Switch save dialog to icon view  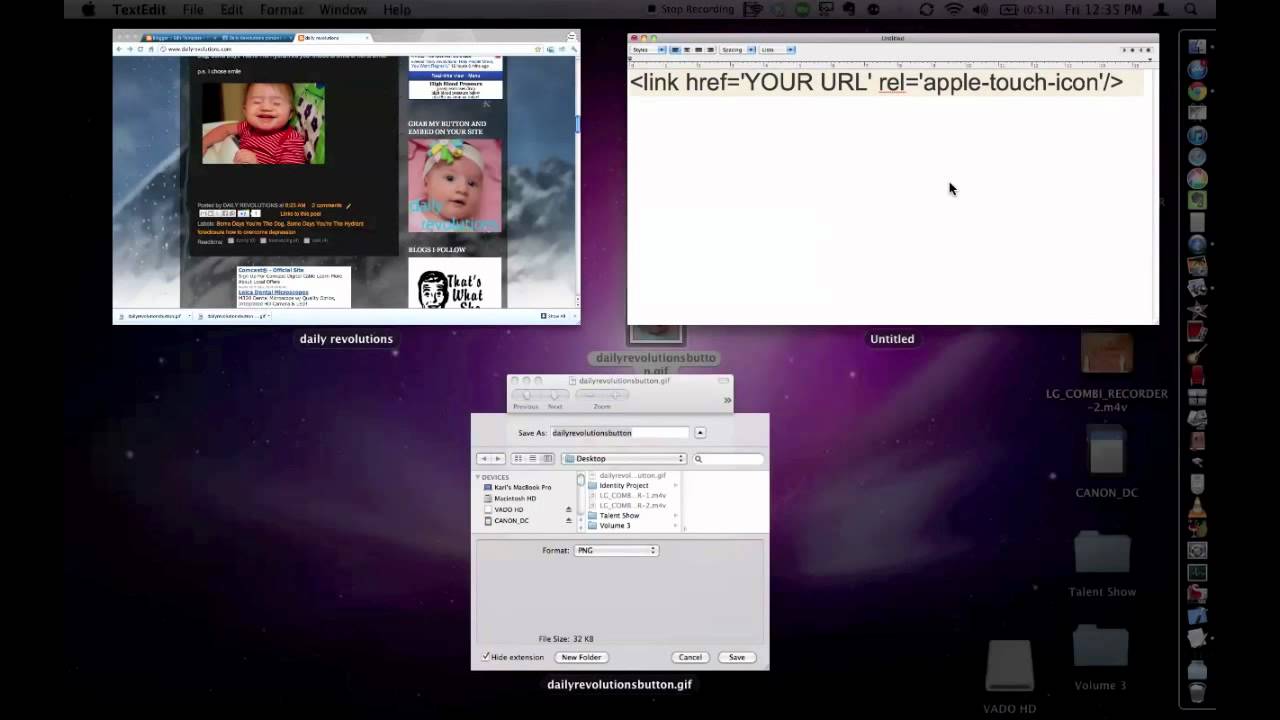point(518,458)
